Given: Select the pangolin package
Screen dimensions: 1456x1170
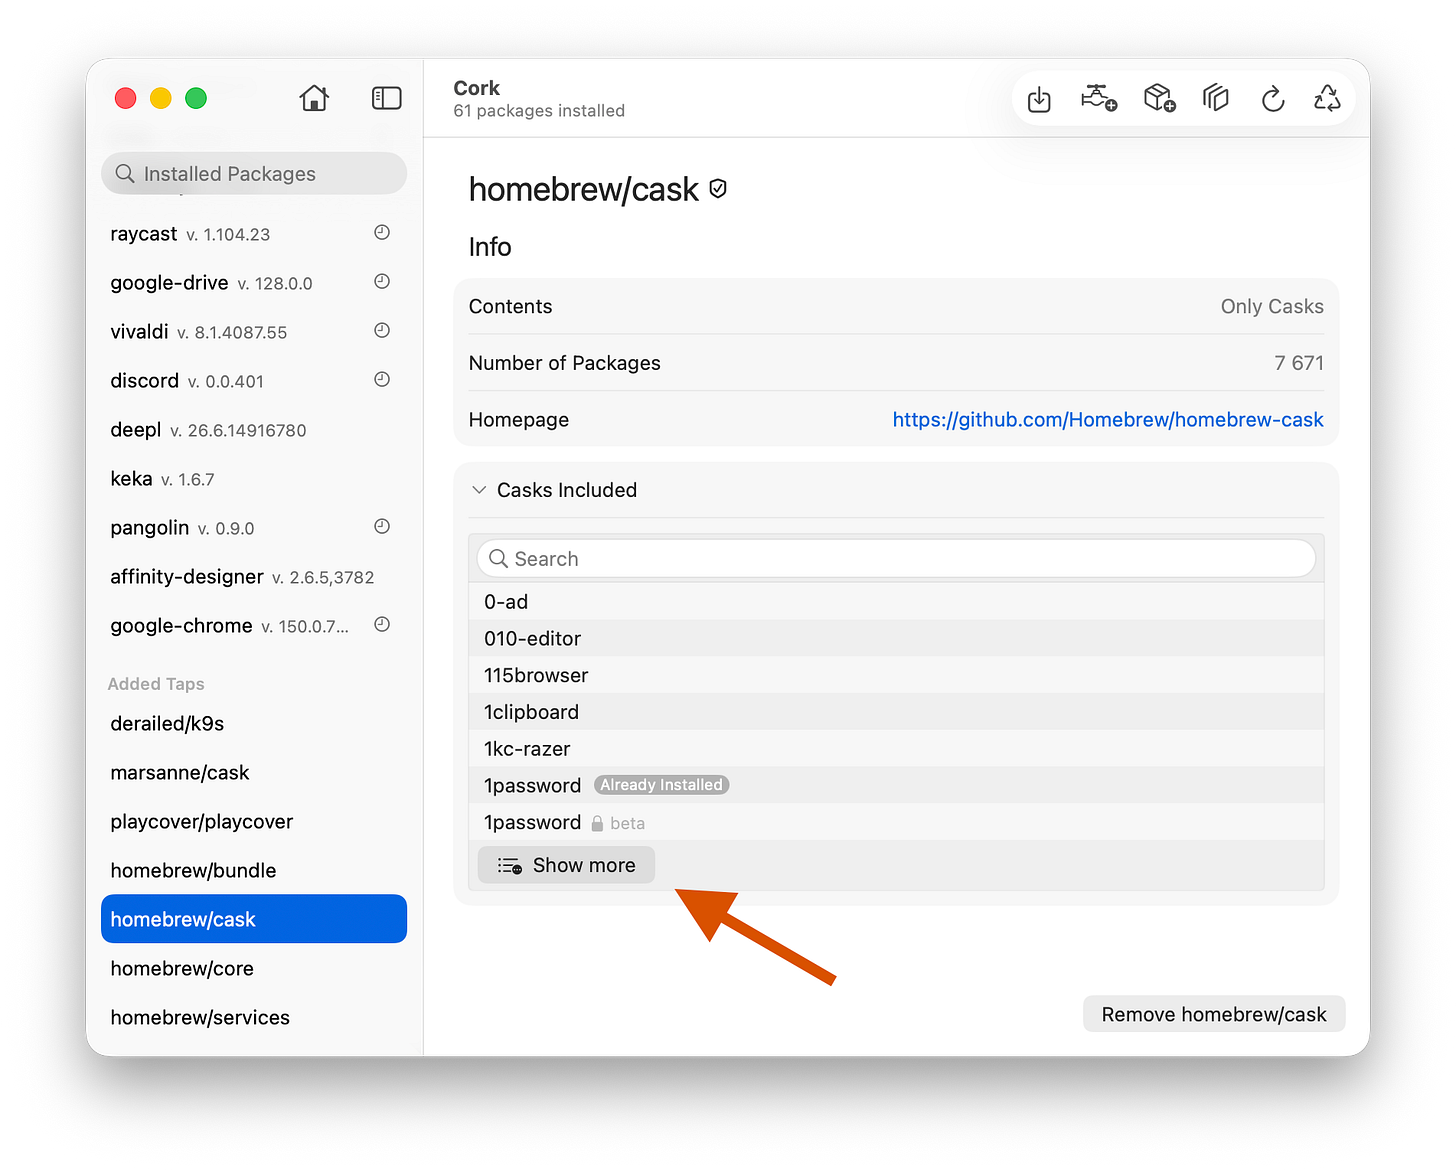Looking at the screenshot, I should (x=254, y=528).
